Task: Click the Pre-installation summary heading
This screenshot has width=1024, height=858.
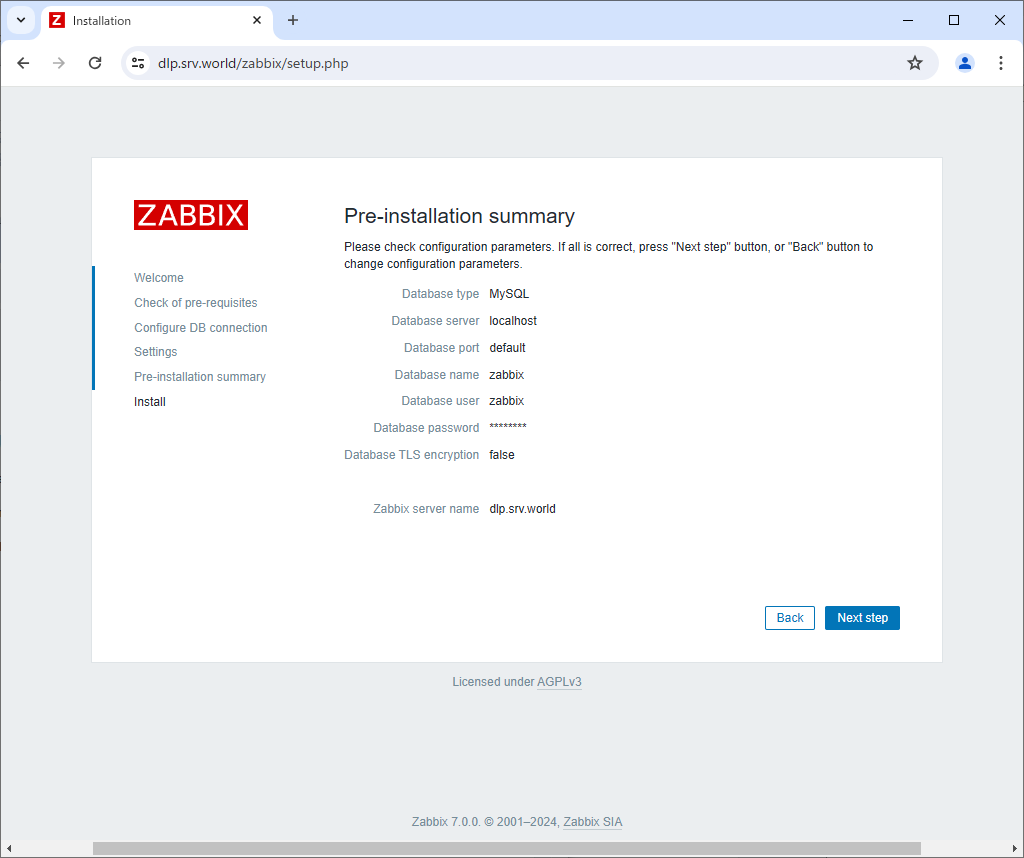Action: (459, 216)
